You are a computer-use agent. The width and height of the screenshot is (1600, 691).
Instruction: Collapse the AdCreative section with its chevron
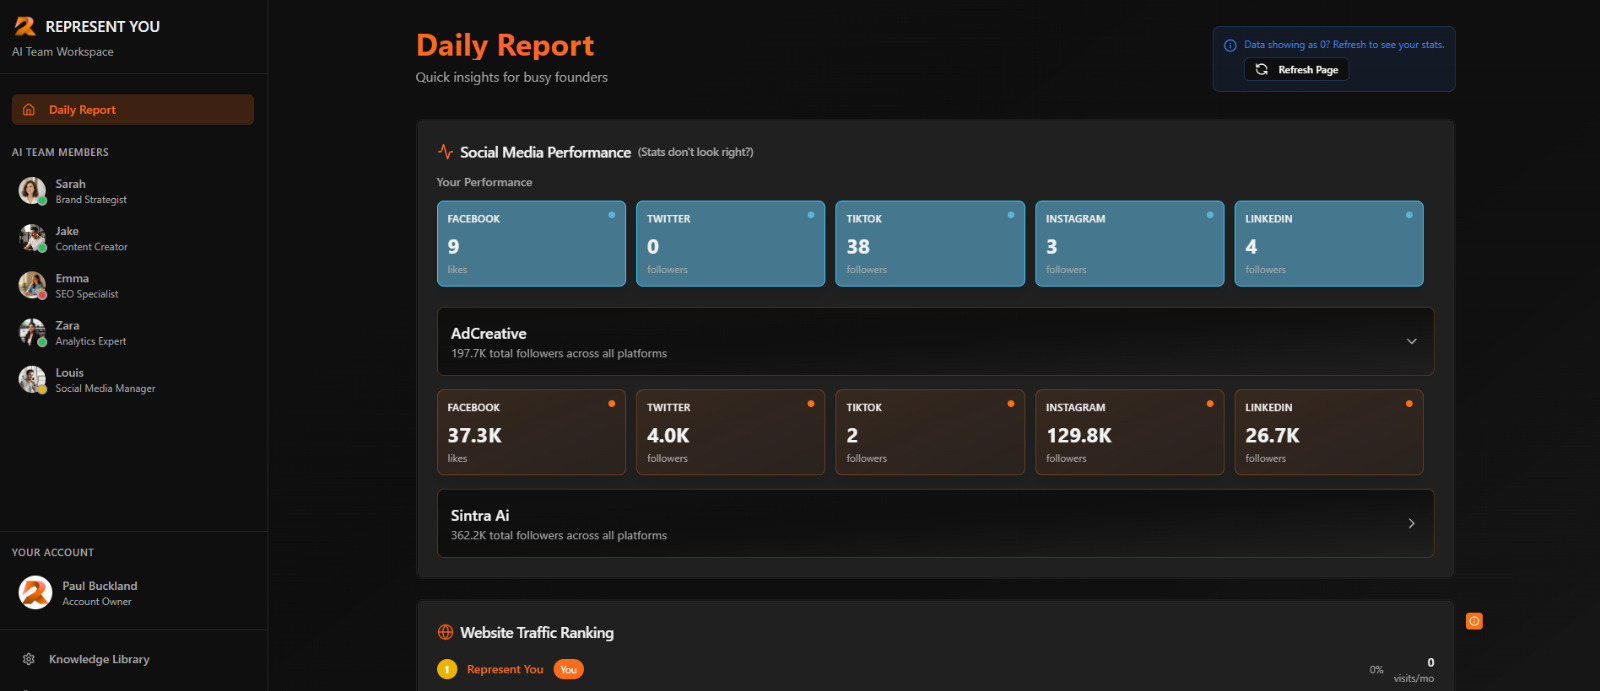[1412, 341]
